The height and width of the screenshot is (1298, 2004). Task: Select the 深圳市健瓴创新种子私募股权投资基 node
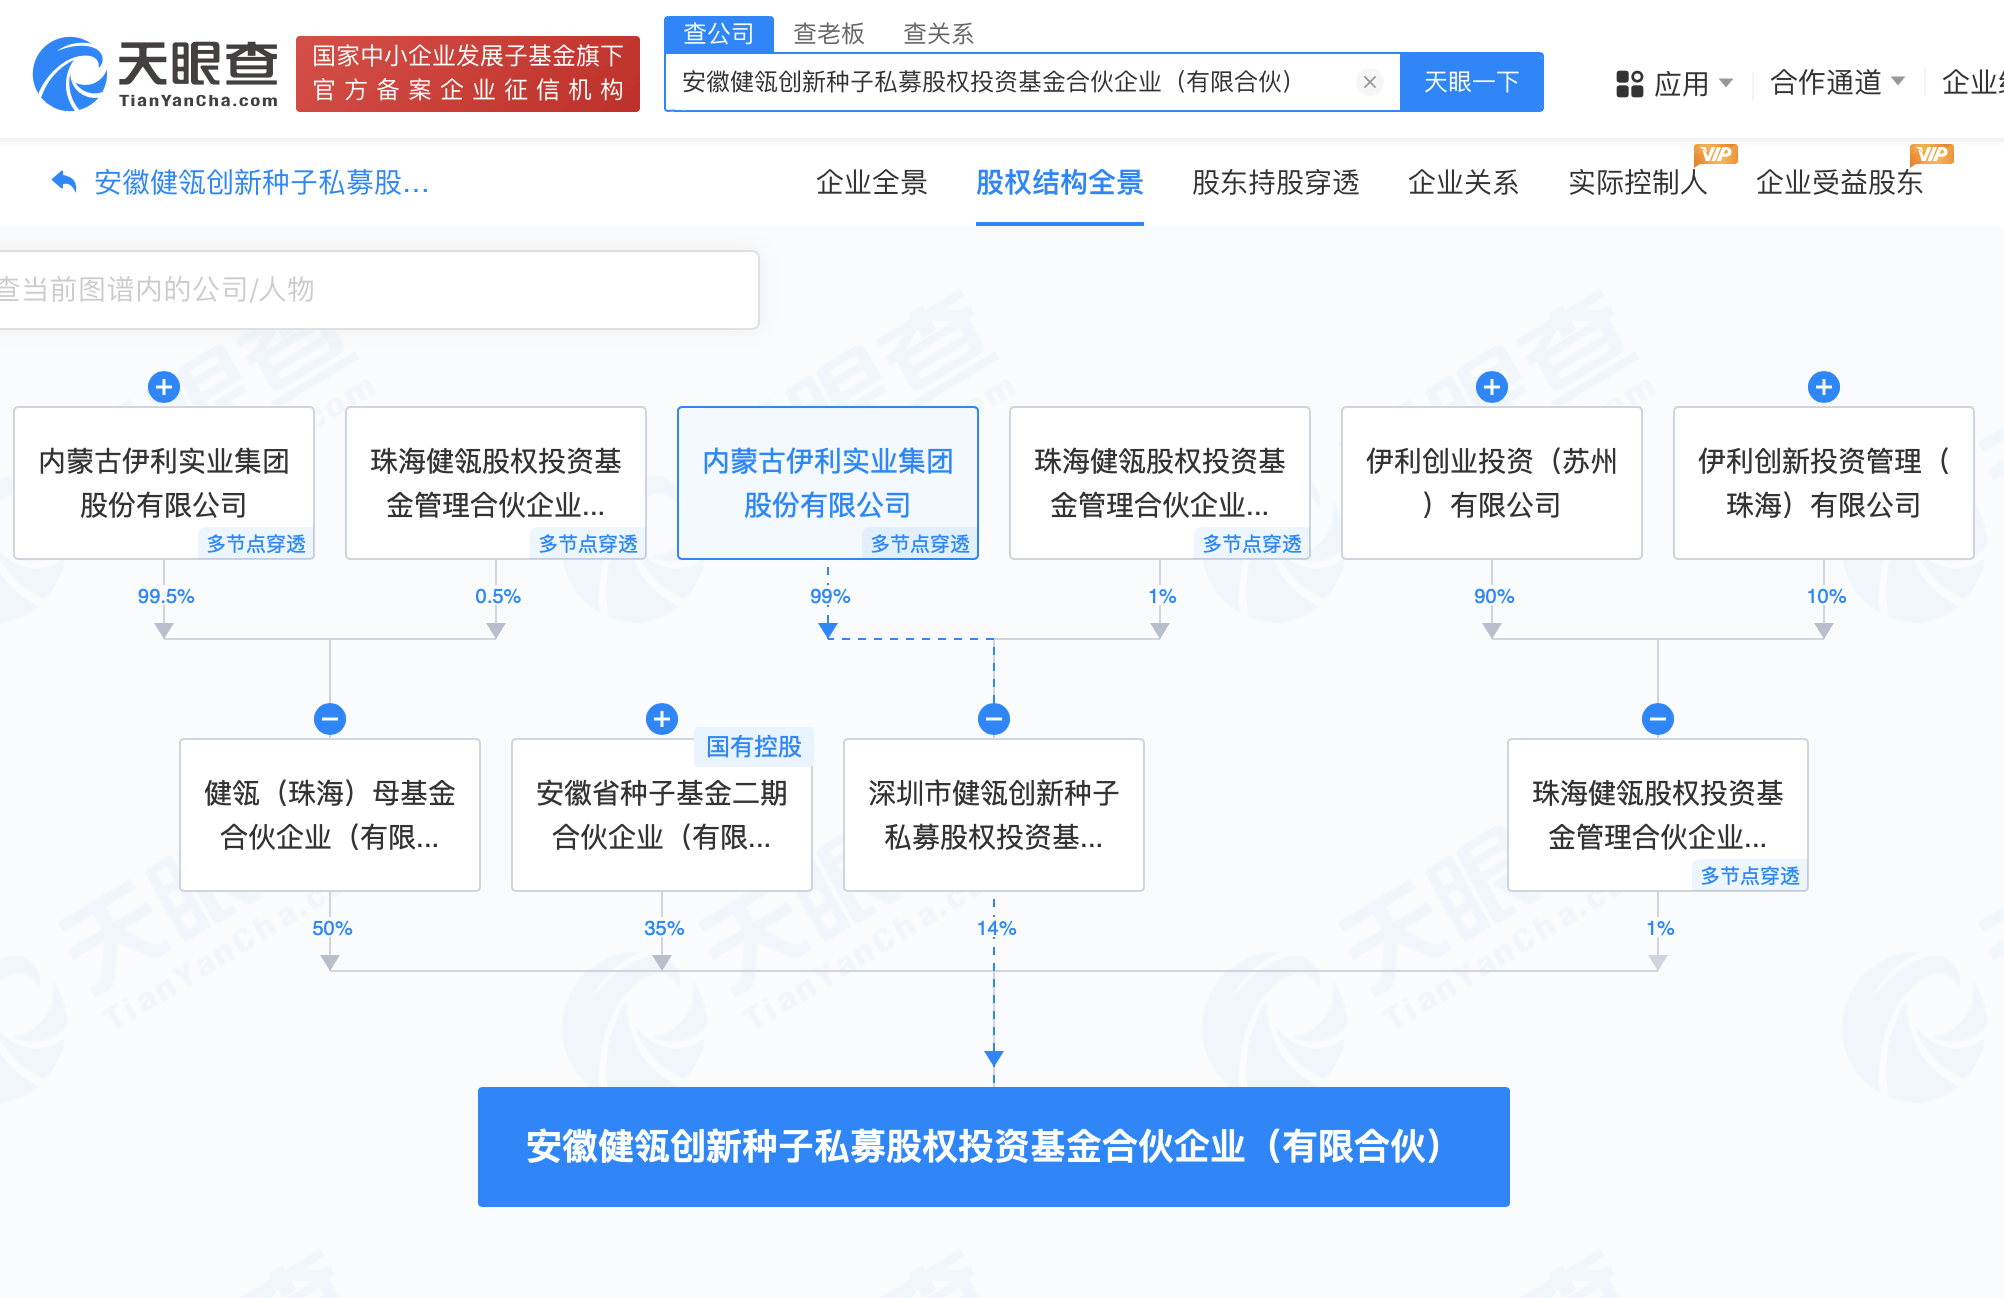994,815
